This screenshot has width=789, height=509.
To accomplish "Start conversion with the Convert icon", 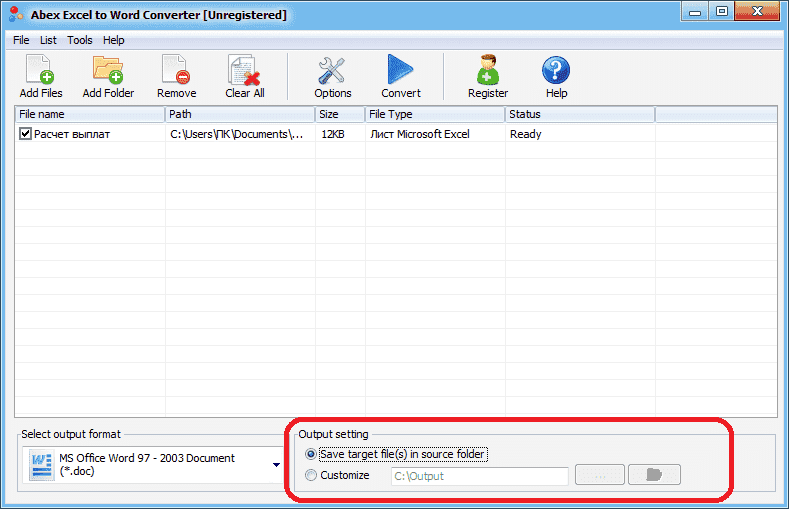I will pyautogui.click(x=400, y=70).
